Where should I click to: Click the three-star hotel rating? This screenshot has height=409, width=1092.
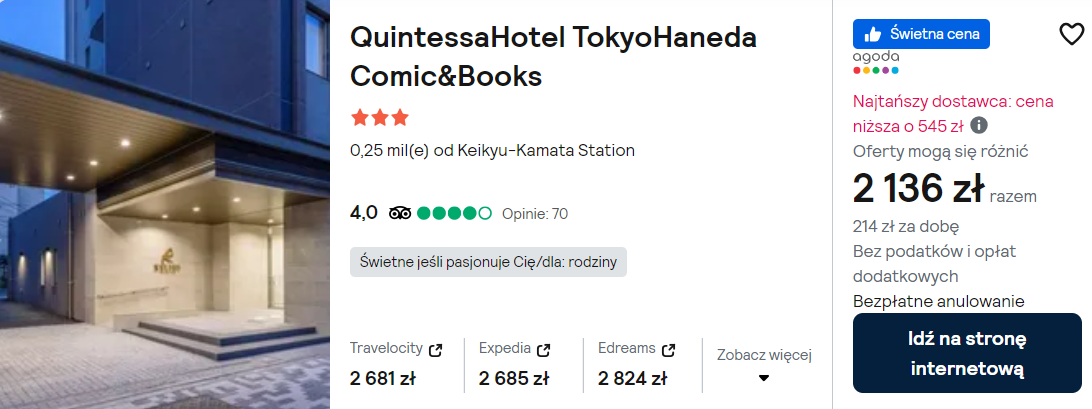pos(380,118)
